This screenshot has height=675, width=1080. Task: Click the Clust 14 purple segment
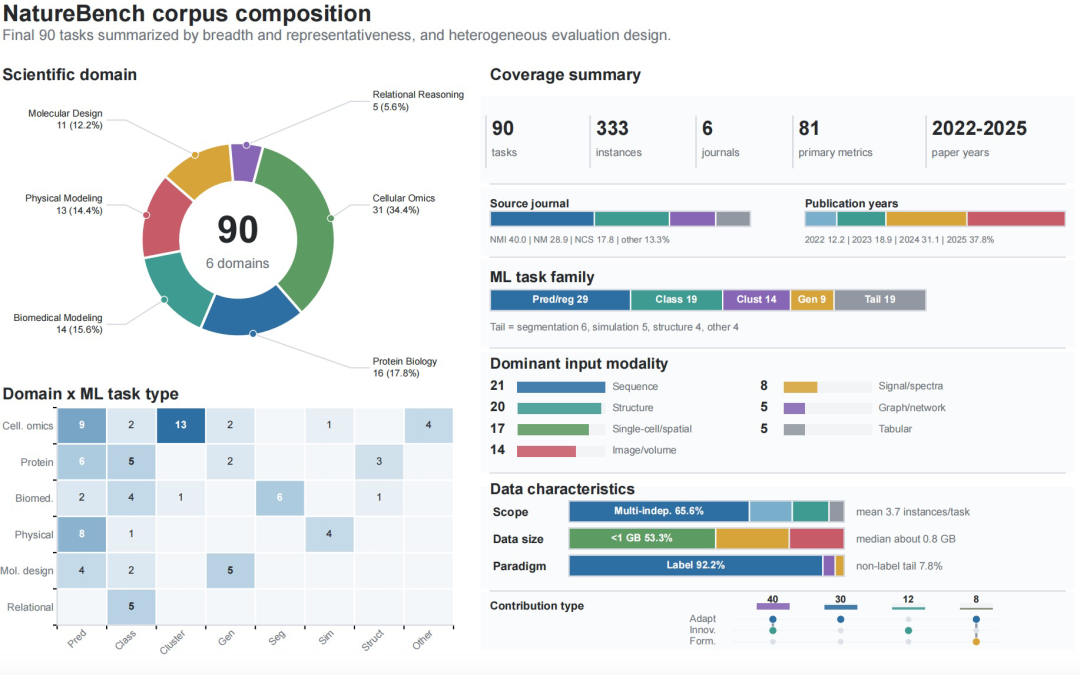point(756,300)
